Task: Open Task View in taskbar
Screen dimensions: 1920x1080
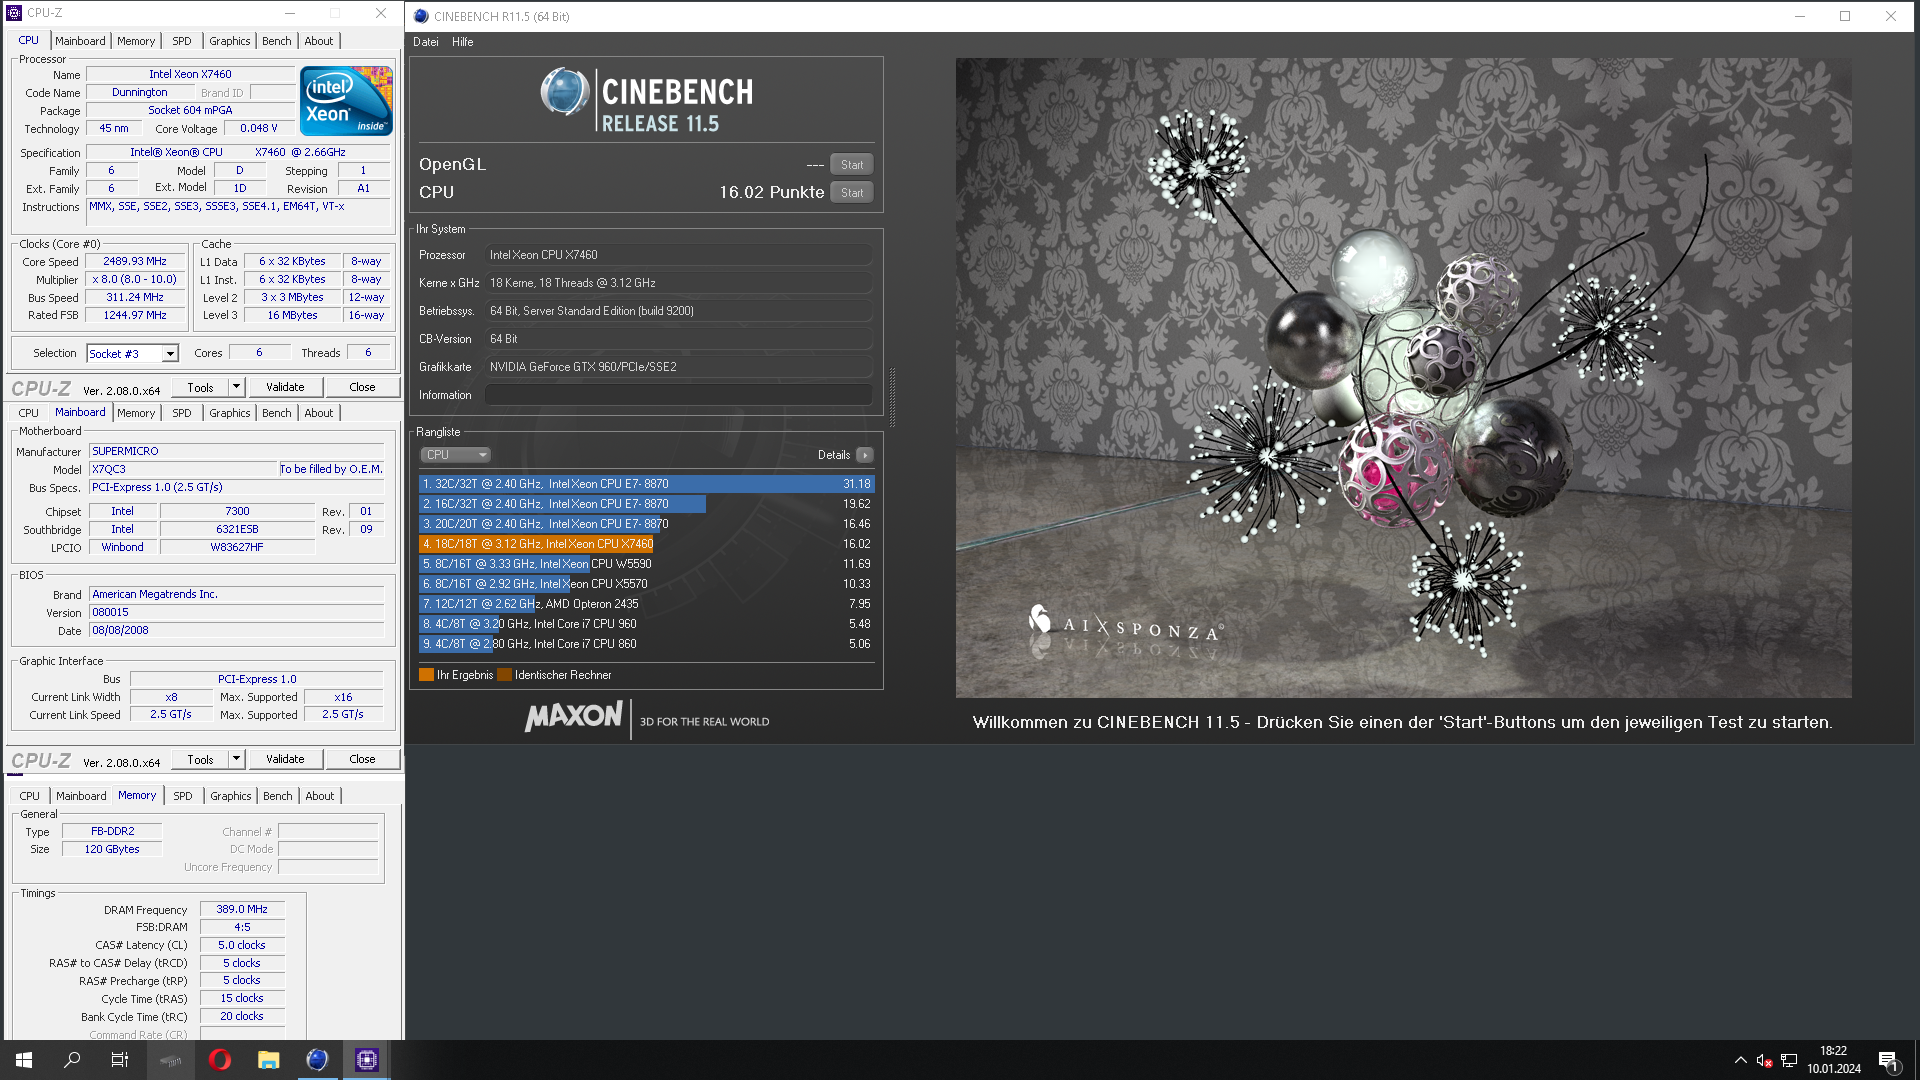Action: 120,1060
